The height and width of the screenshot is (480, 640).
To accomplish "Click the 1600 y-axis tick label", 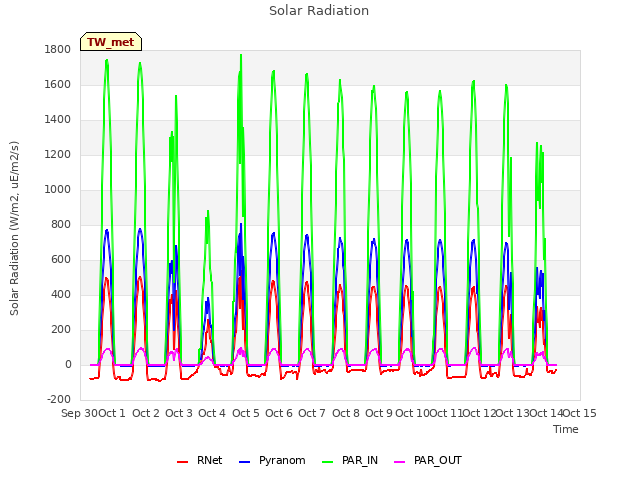I will click(x=58, y=84).
